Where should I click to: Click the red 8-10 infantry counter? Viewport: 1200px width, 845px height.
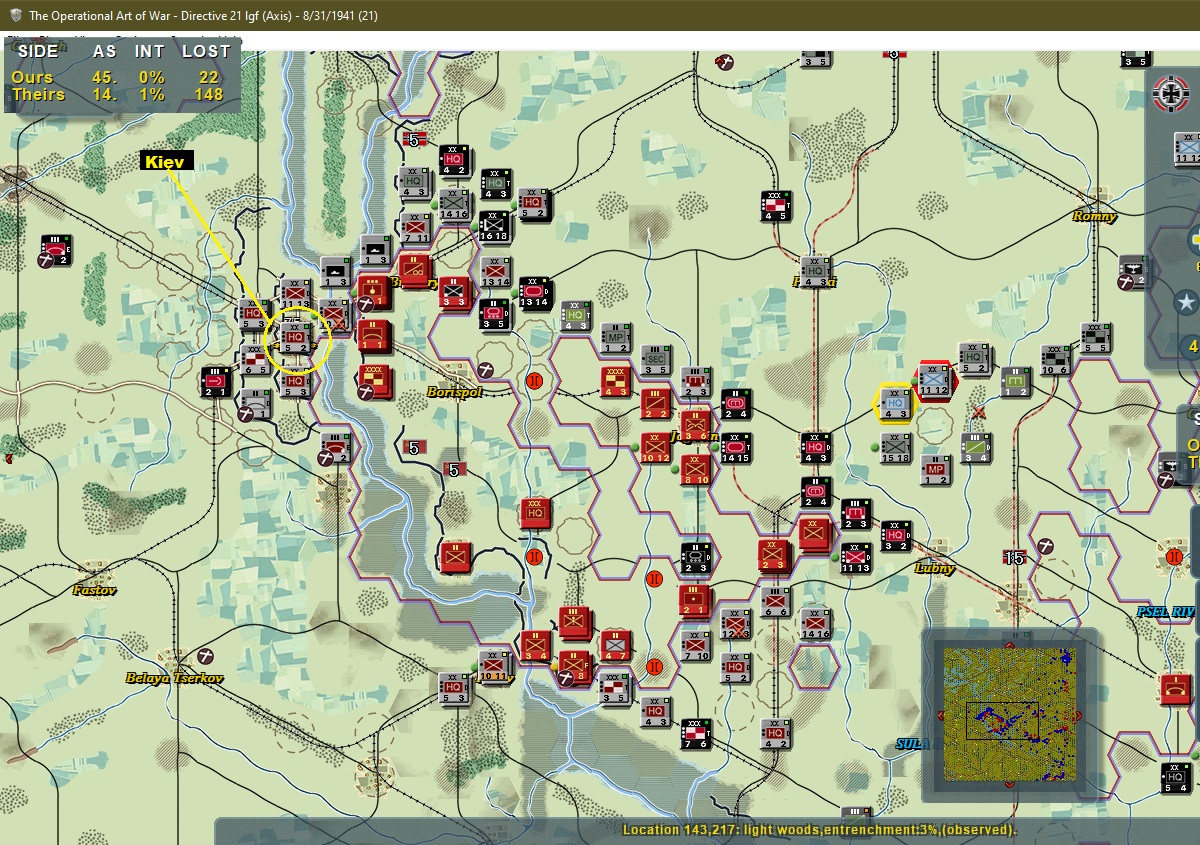(x=695, y=470)
